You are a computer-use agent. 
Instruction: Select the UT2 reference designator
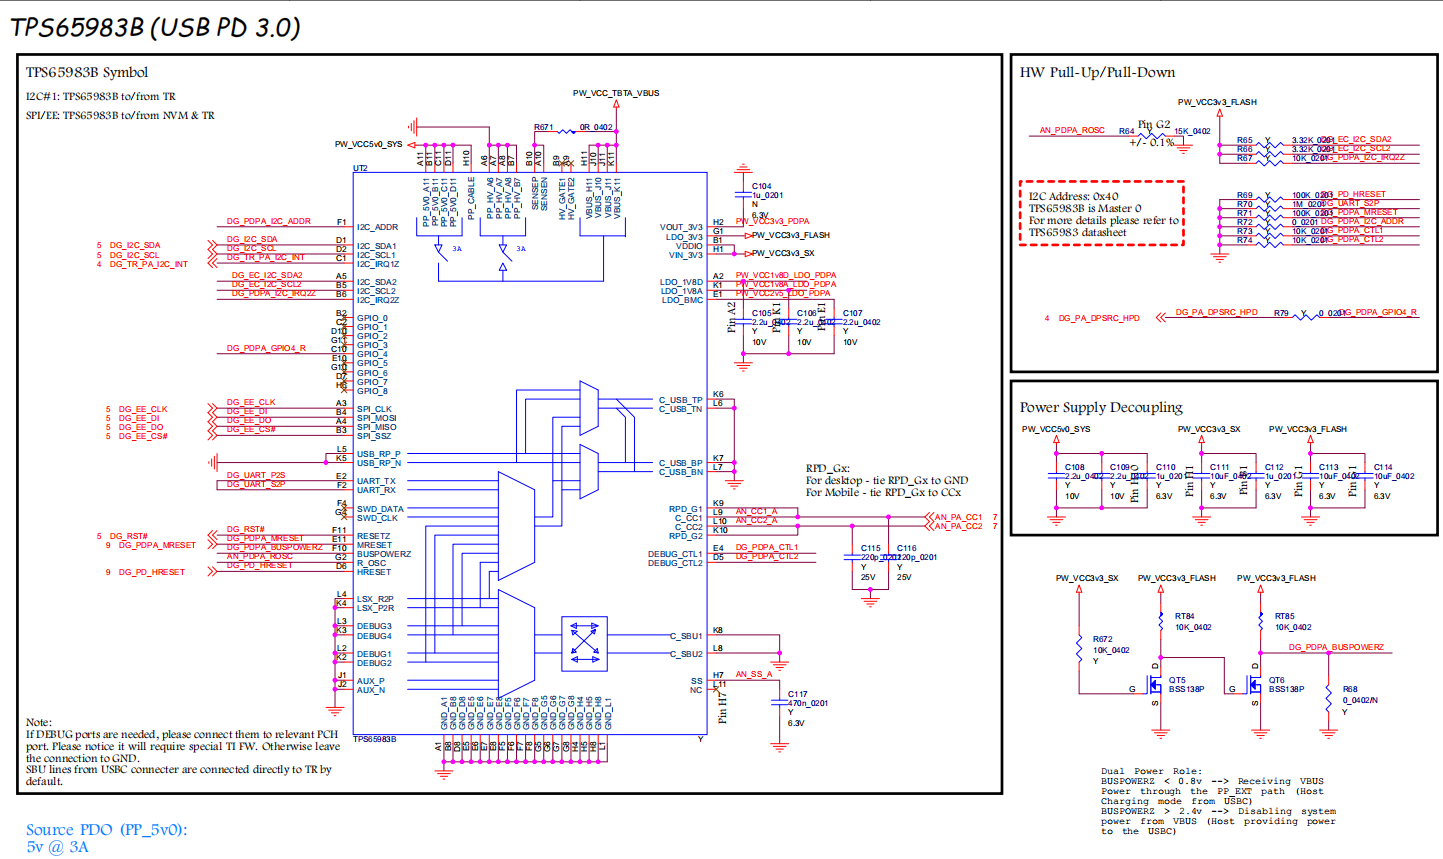coord(361,168)
